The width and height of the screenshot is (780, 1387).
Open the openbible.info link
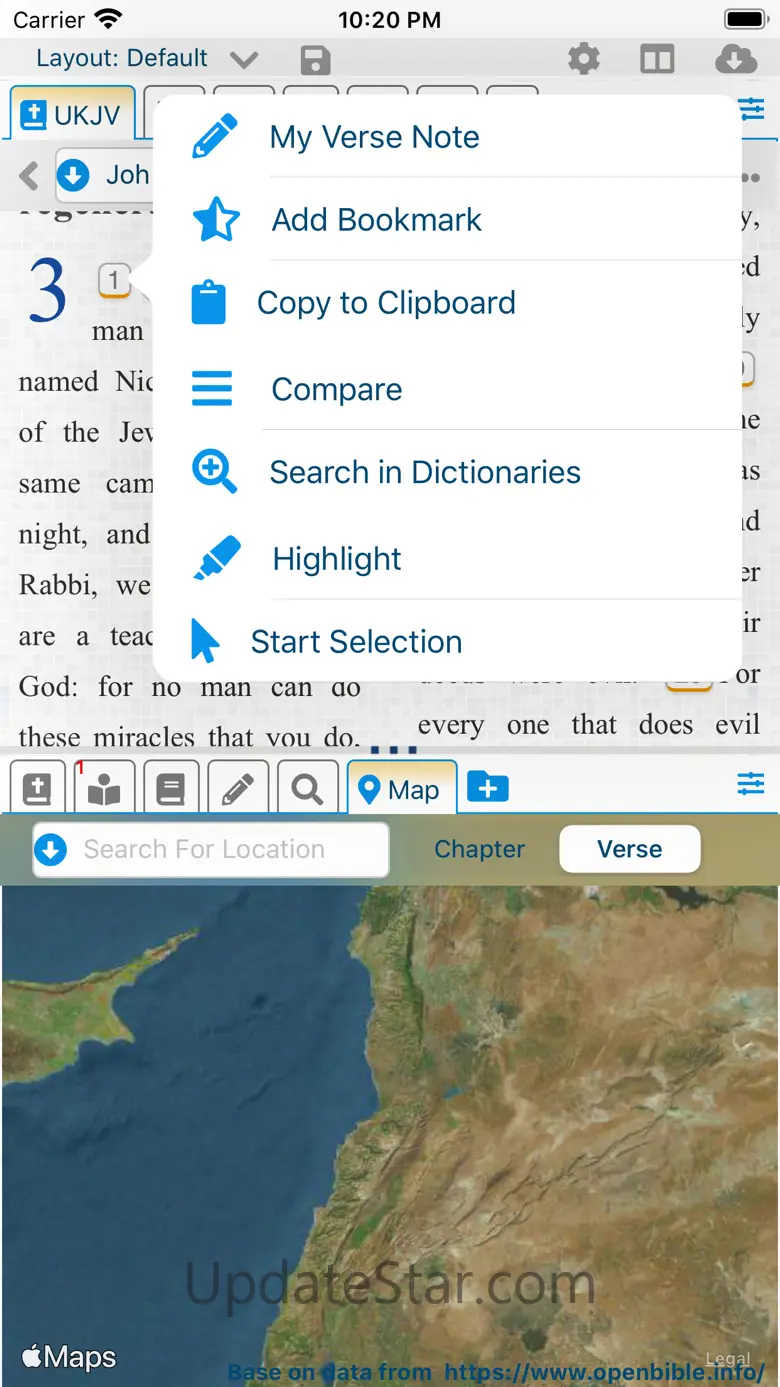click(x=604, y=1372)
